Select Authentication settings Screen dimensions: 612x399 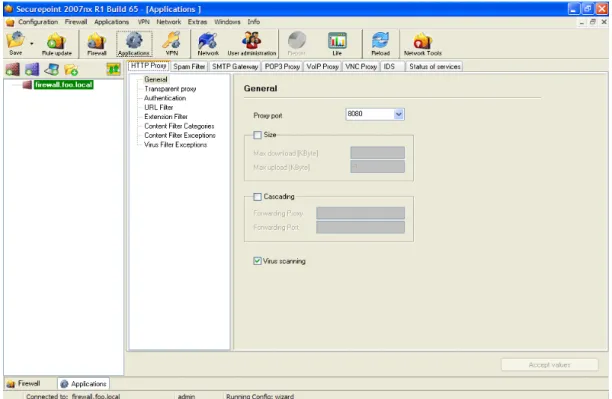(165, 98)
